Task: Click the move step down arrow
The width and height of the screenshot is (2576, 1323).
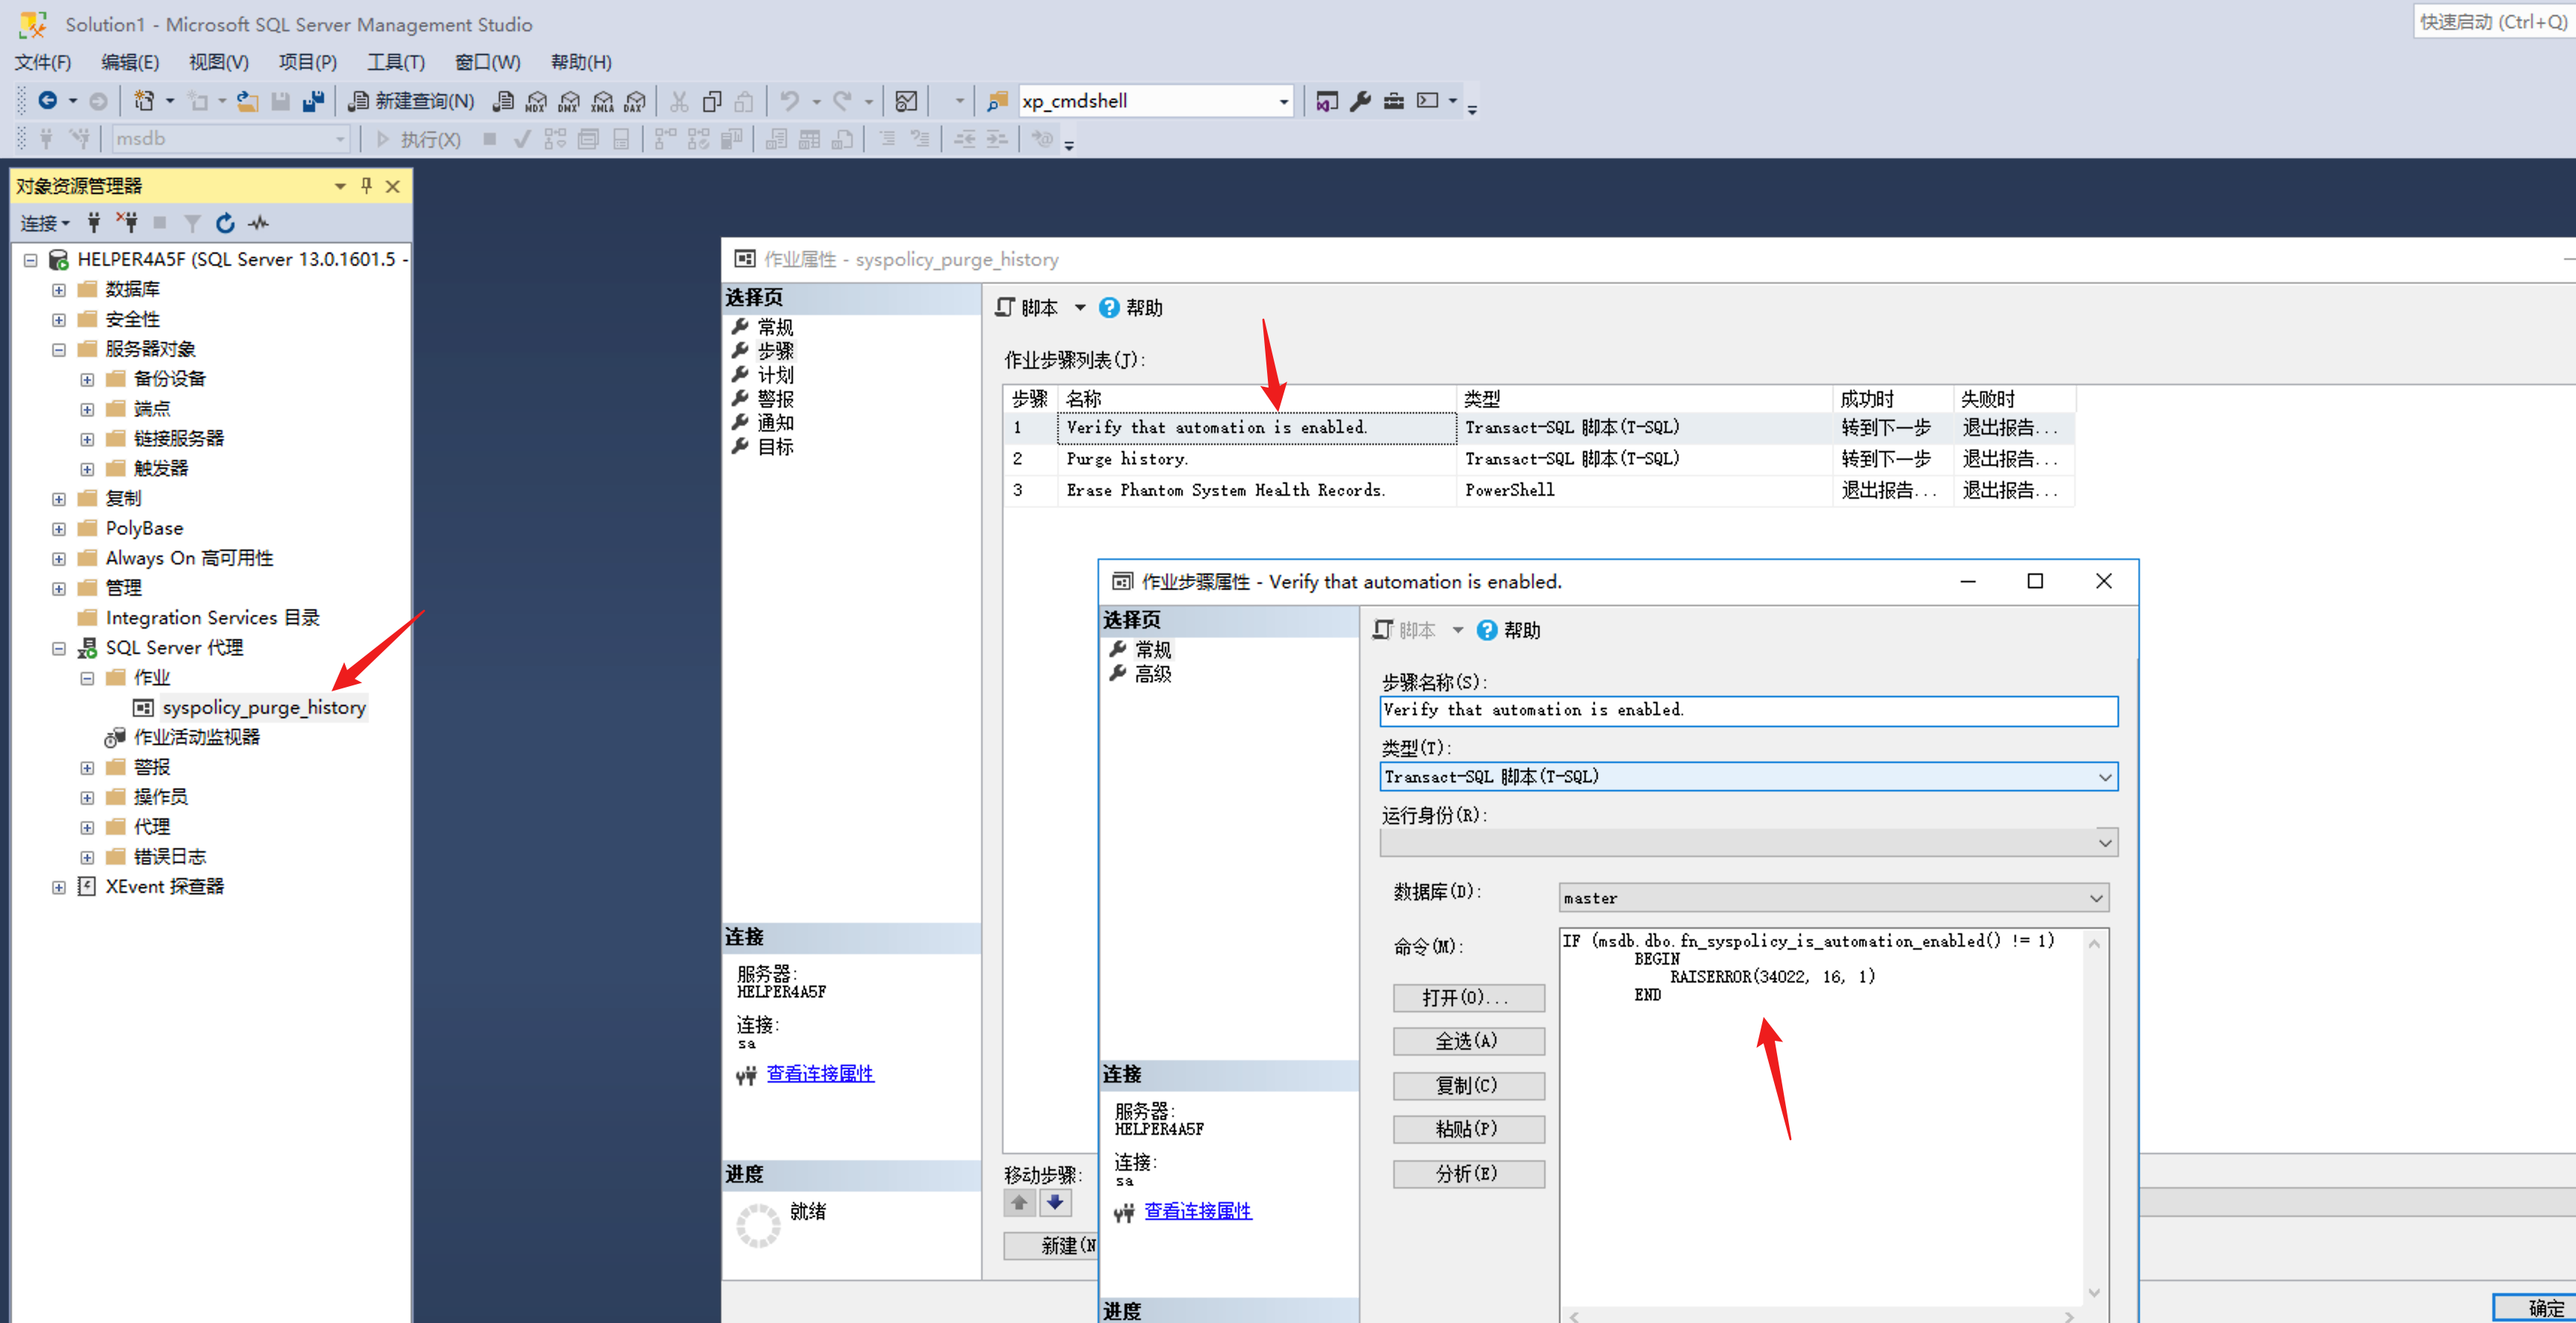Action: click(1055, 1203)
